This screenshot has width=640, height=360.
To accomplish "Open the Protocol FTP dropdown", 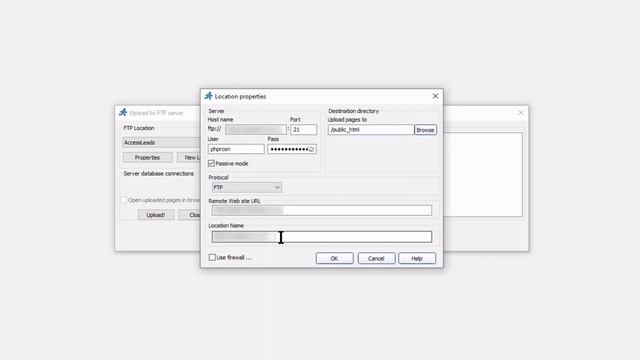I will click(x=247, y=187).
